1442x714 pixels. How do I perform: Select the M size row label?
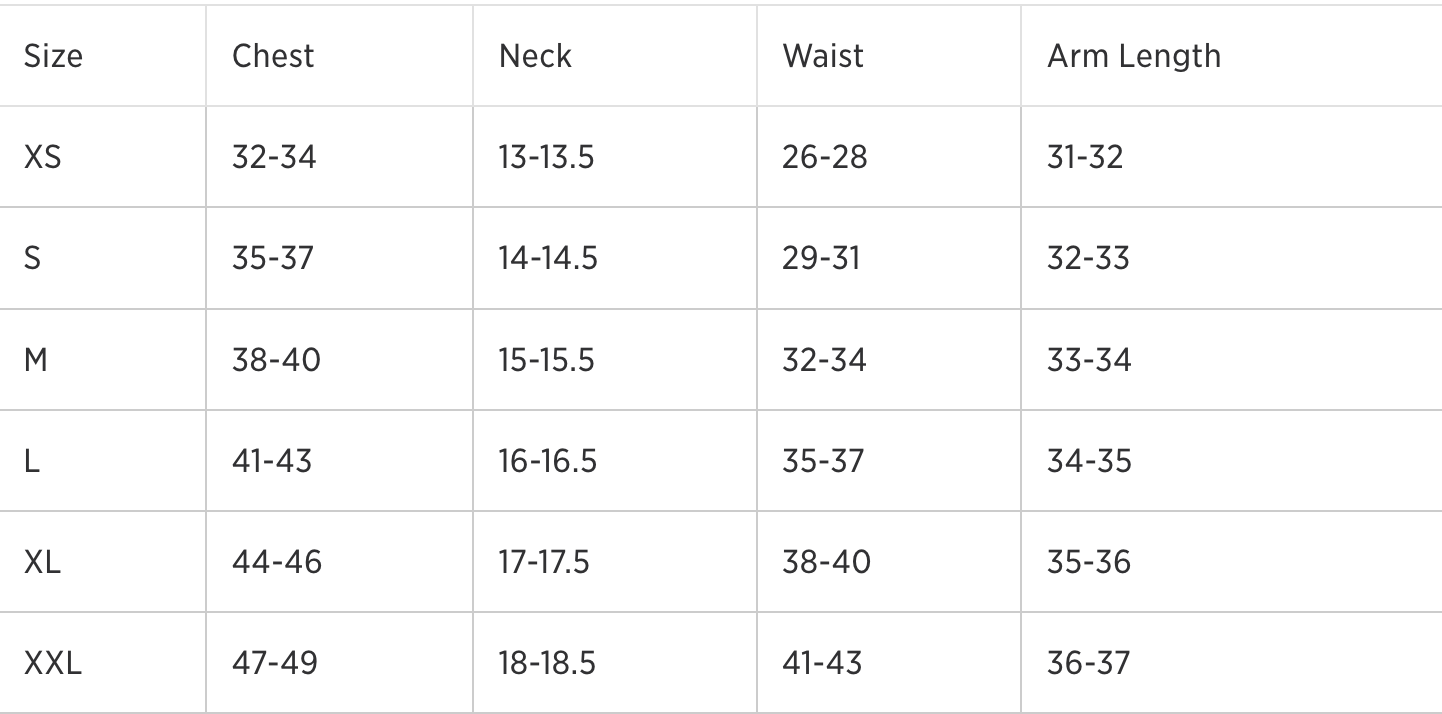35,359
